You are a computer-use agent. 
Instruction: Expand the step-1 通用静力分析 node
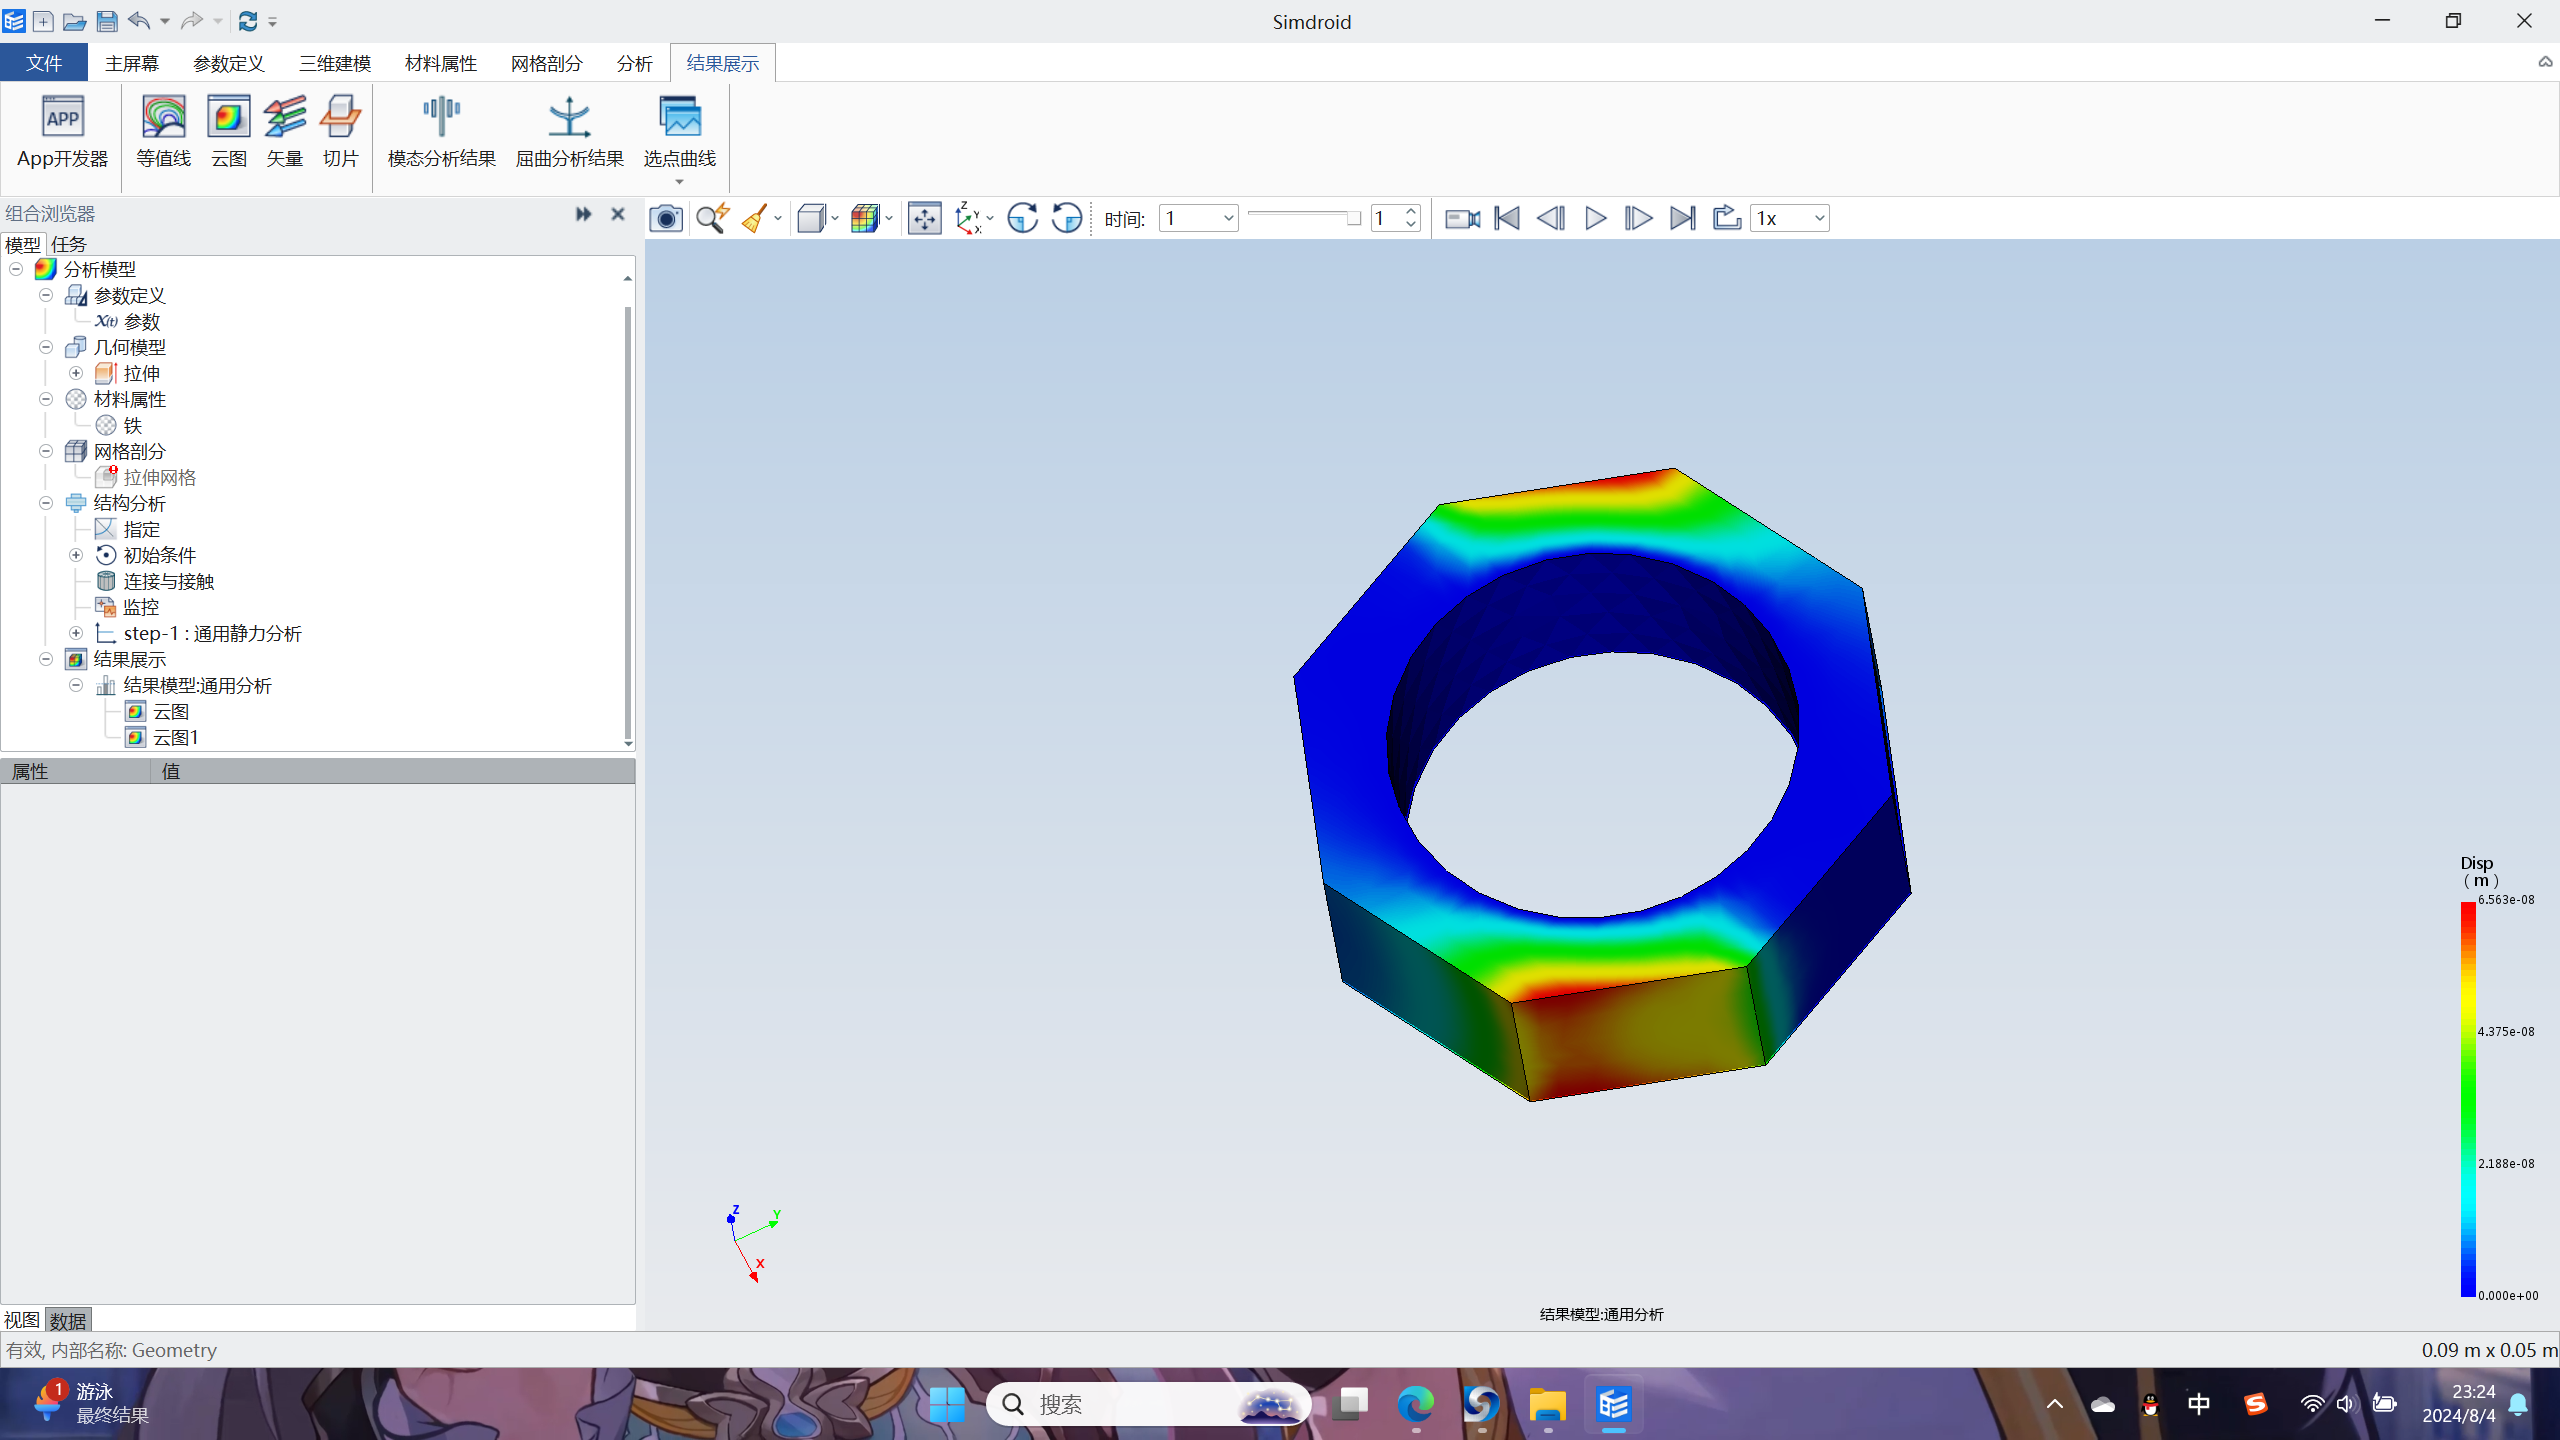[x=76, y=633]
